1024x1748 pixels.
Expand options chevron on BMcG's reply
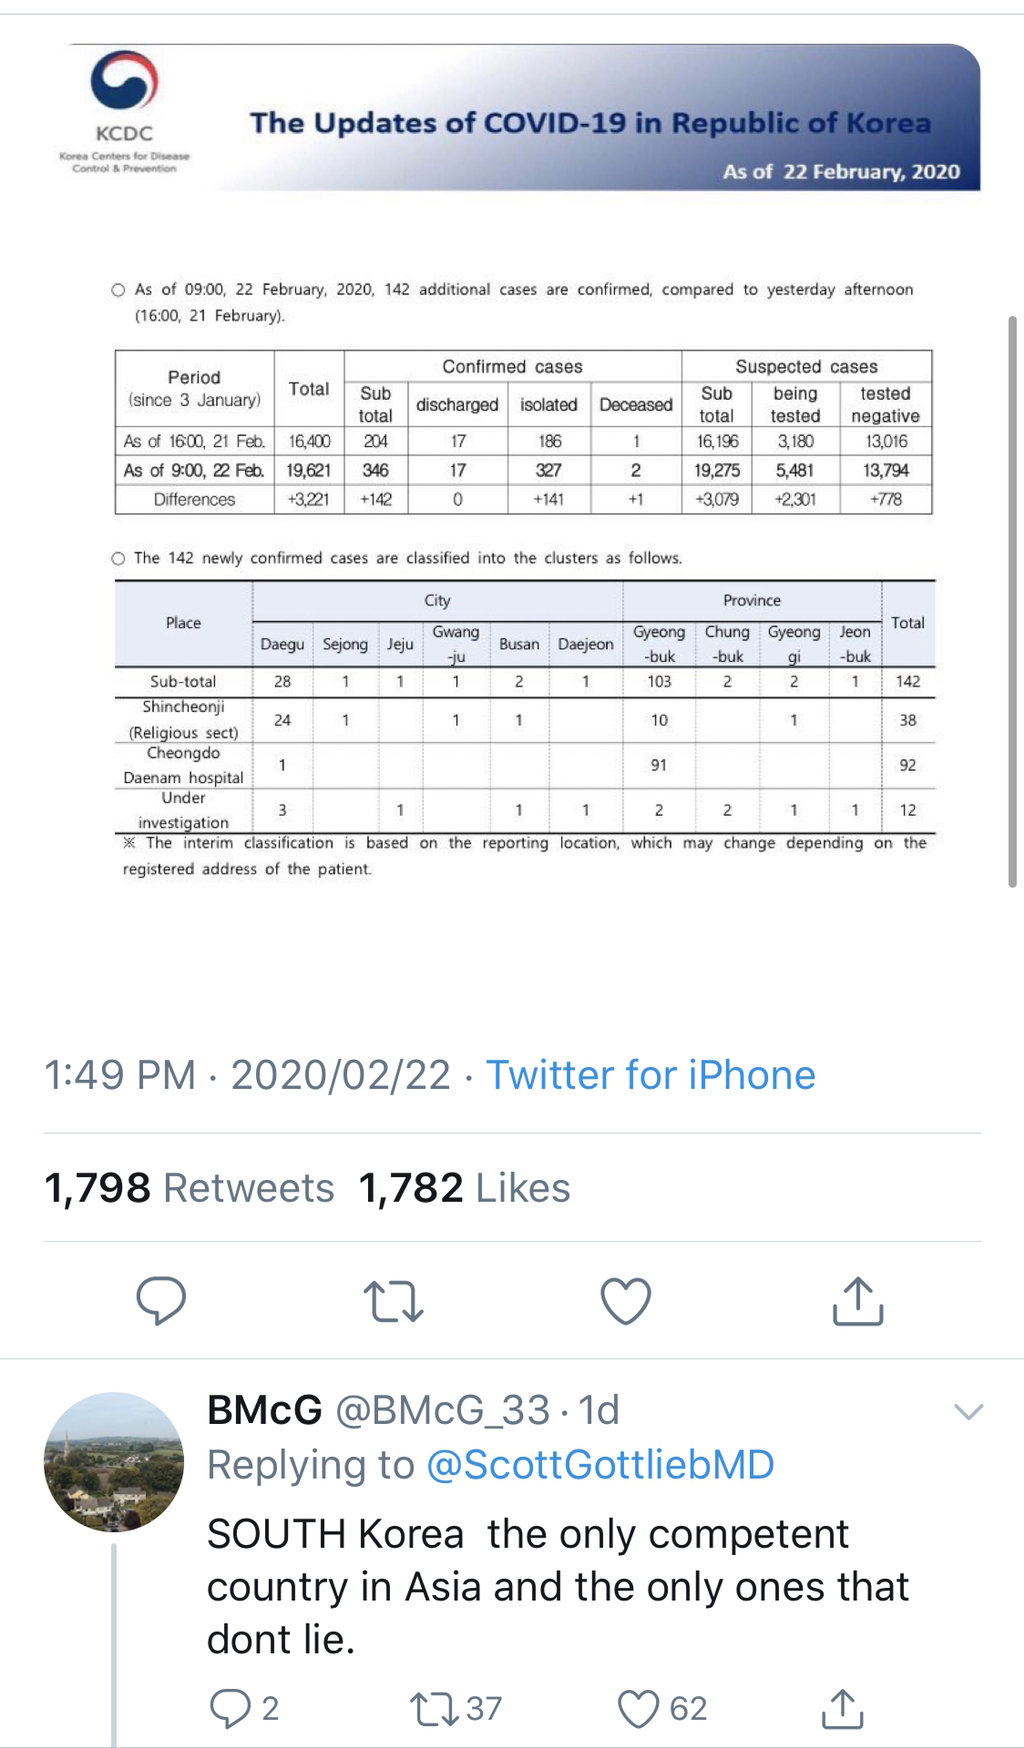coord(968,1411)
